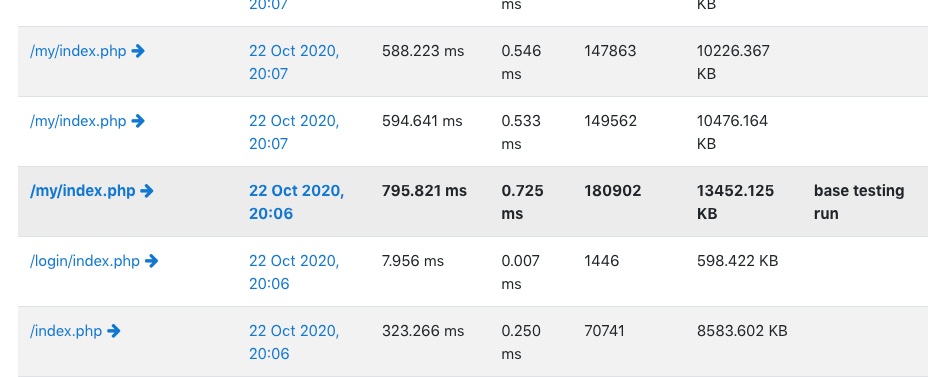Click arrow icon beside /my/index.php 588.223 ms row

click(138, 51)
